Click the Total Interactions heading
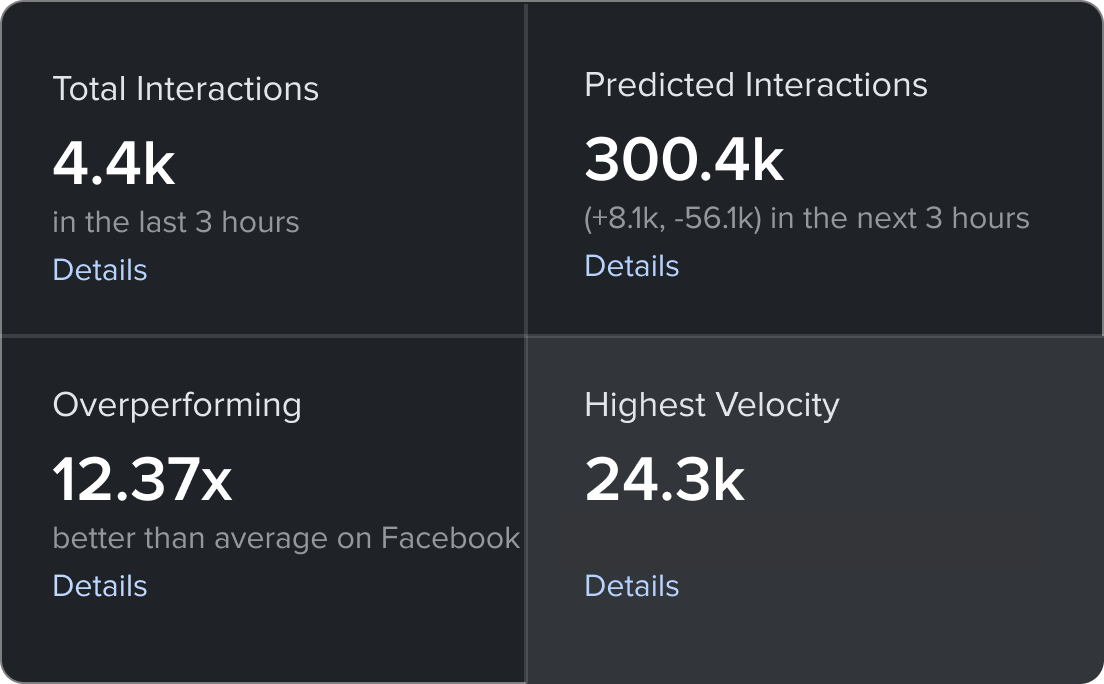Viewport: 1104px width, 684px height. pyautogui.click(x=185, y=89)
